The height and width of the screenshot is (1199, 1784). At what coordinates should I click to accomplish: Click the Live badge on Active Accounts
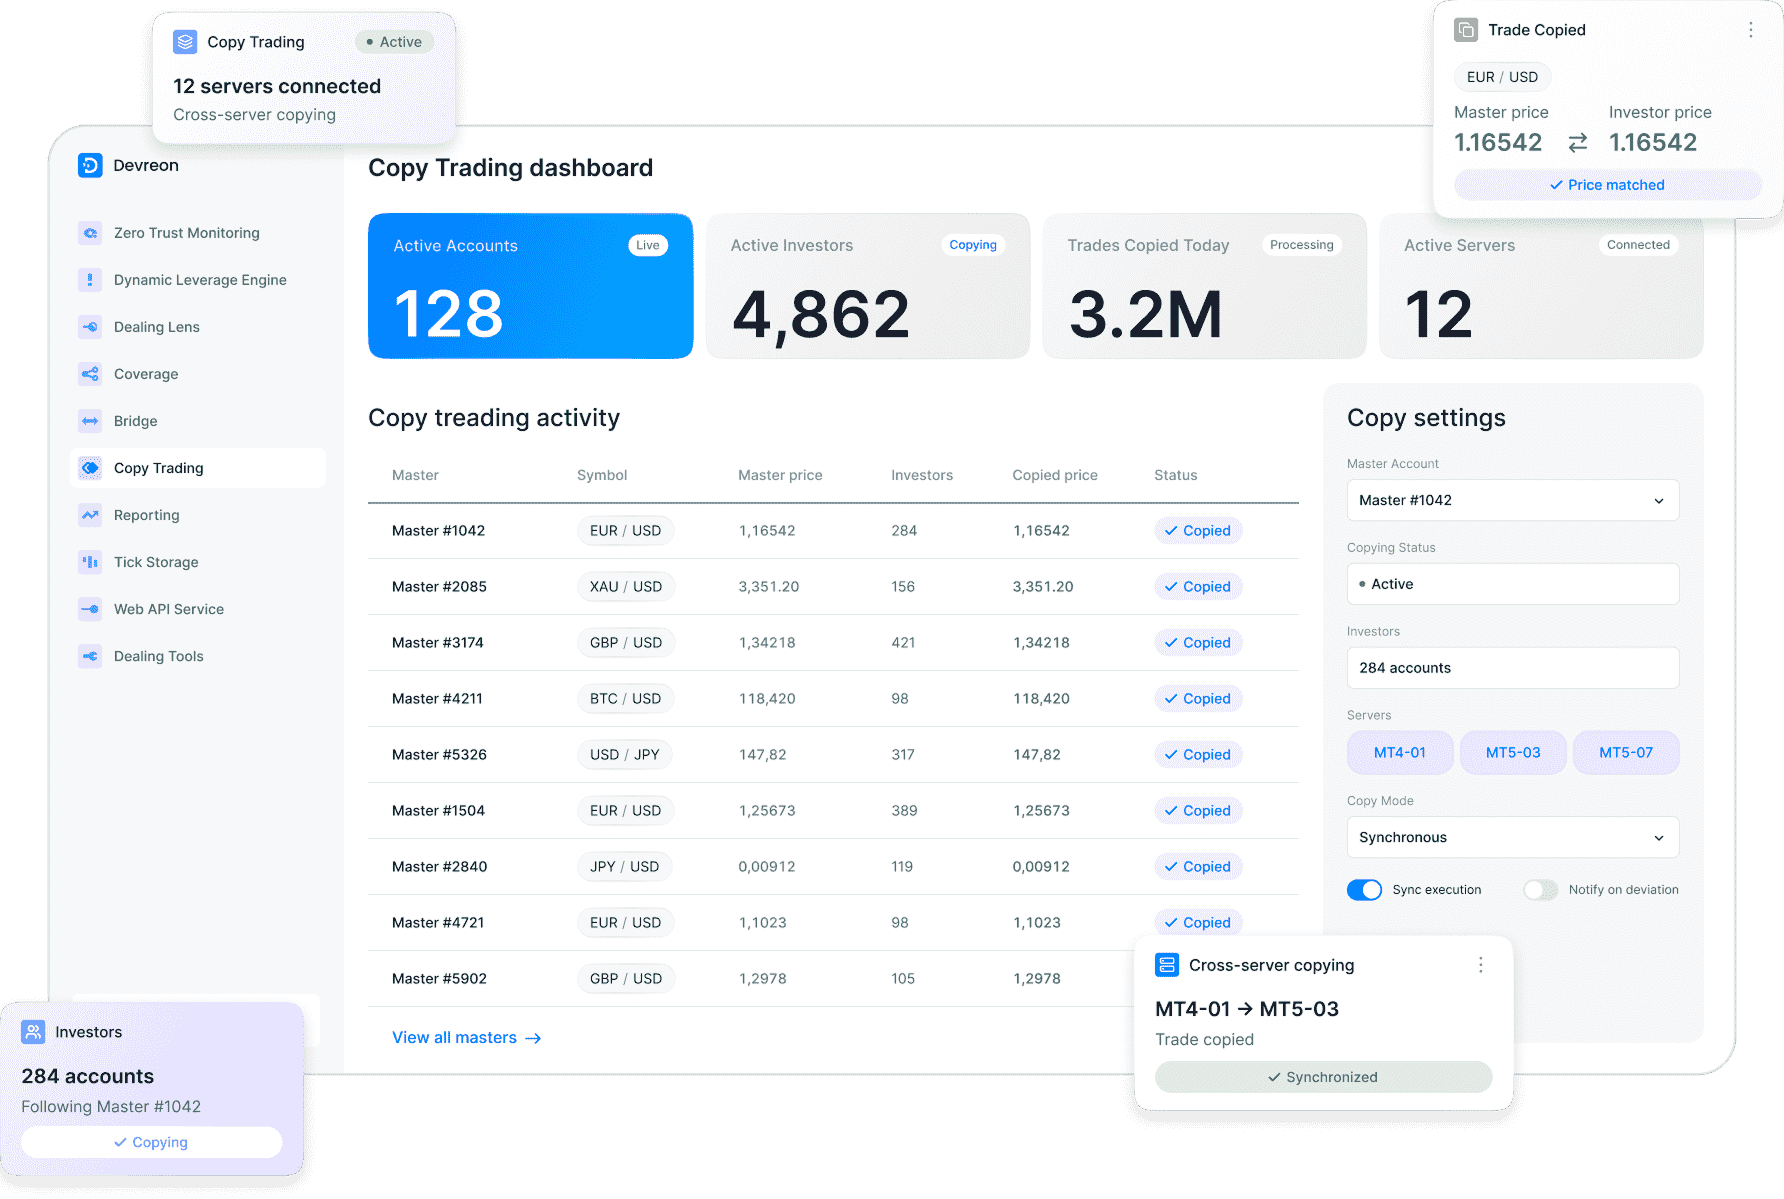(x=648, y=245)
